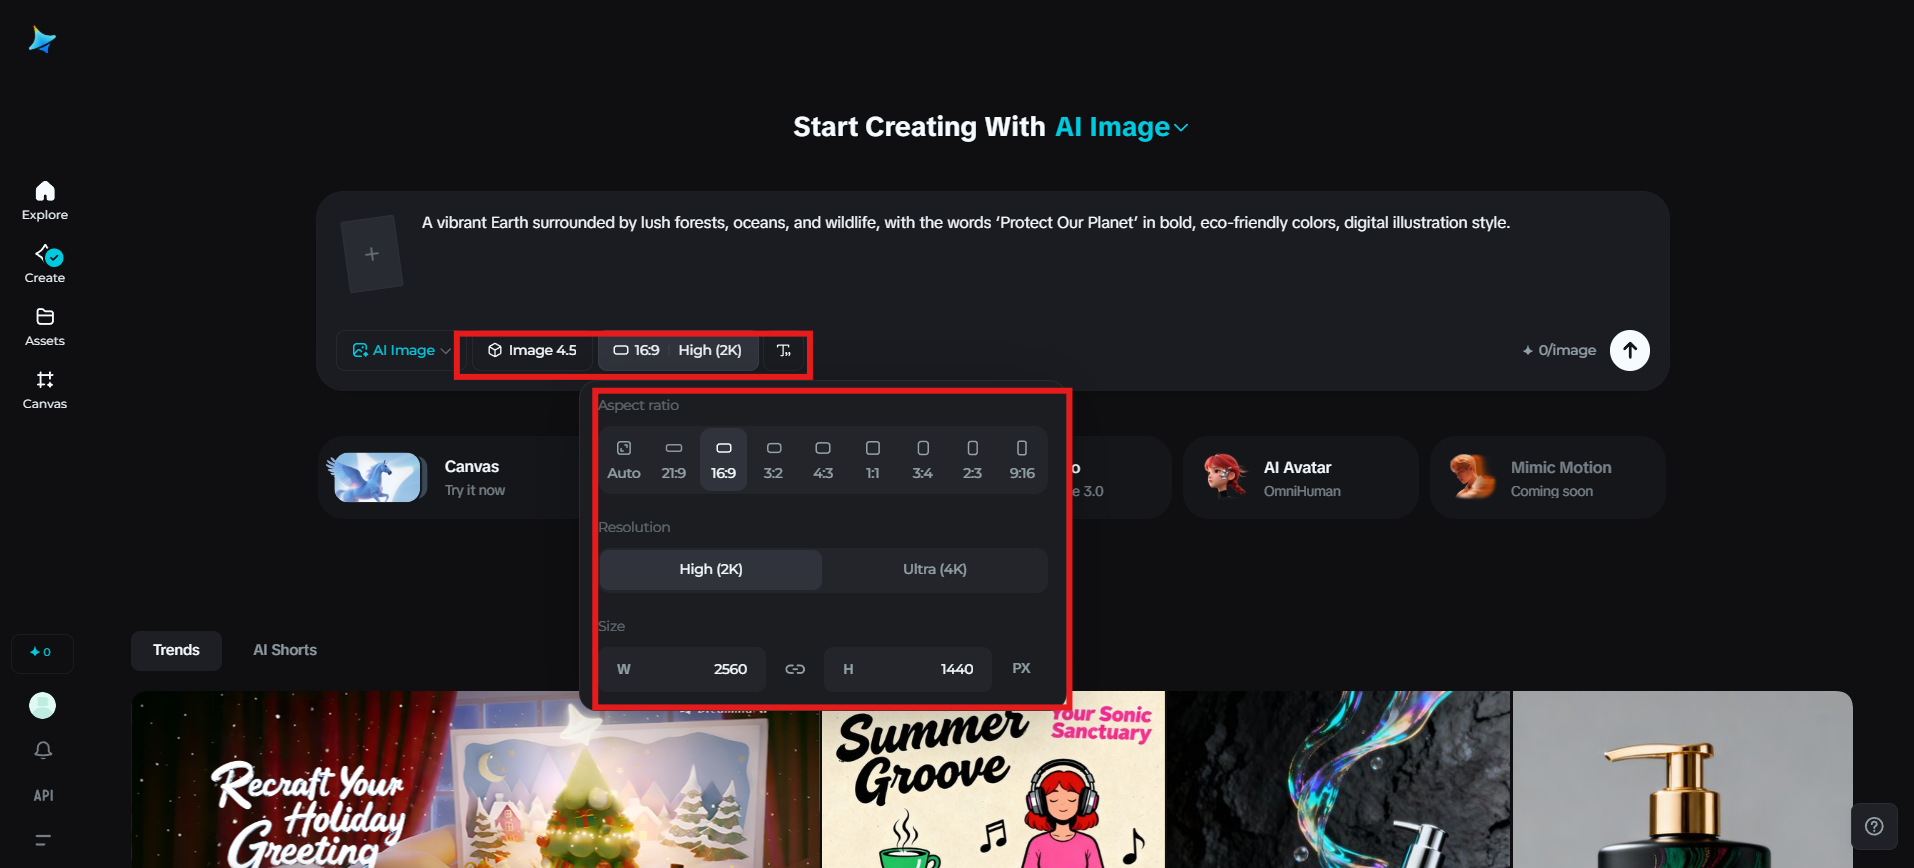Open the AI Avatar OmniHuman card
Image resolution: width=1914 pixels, height=868 pixels.
pyautogui.click(x=1300, y=477)
